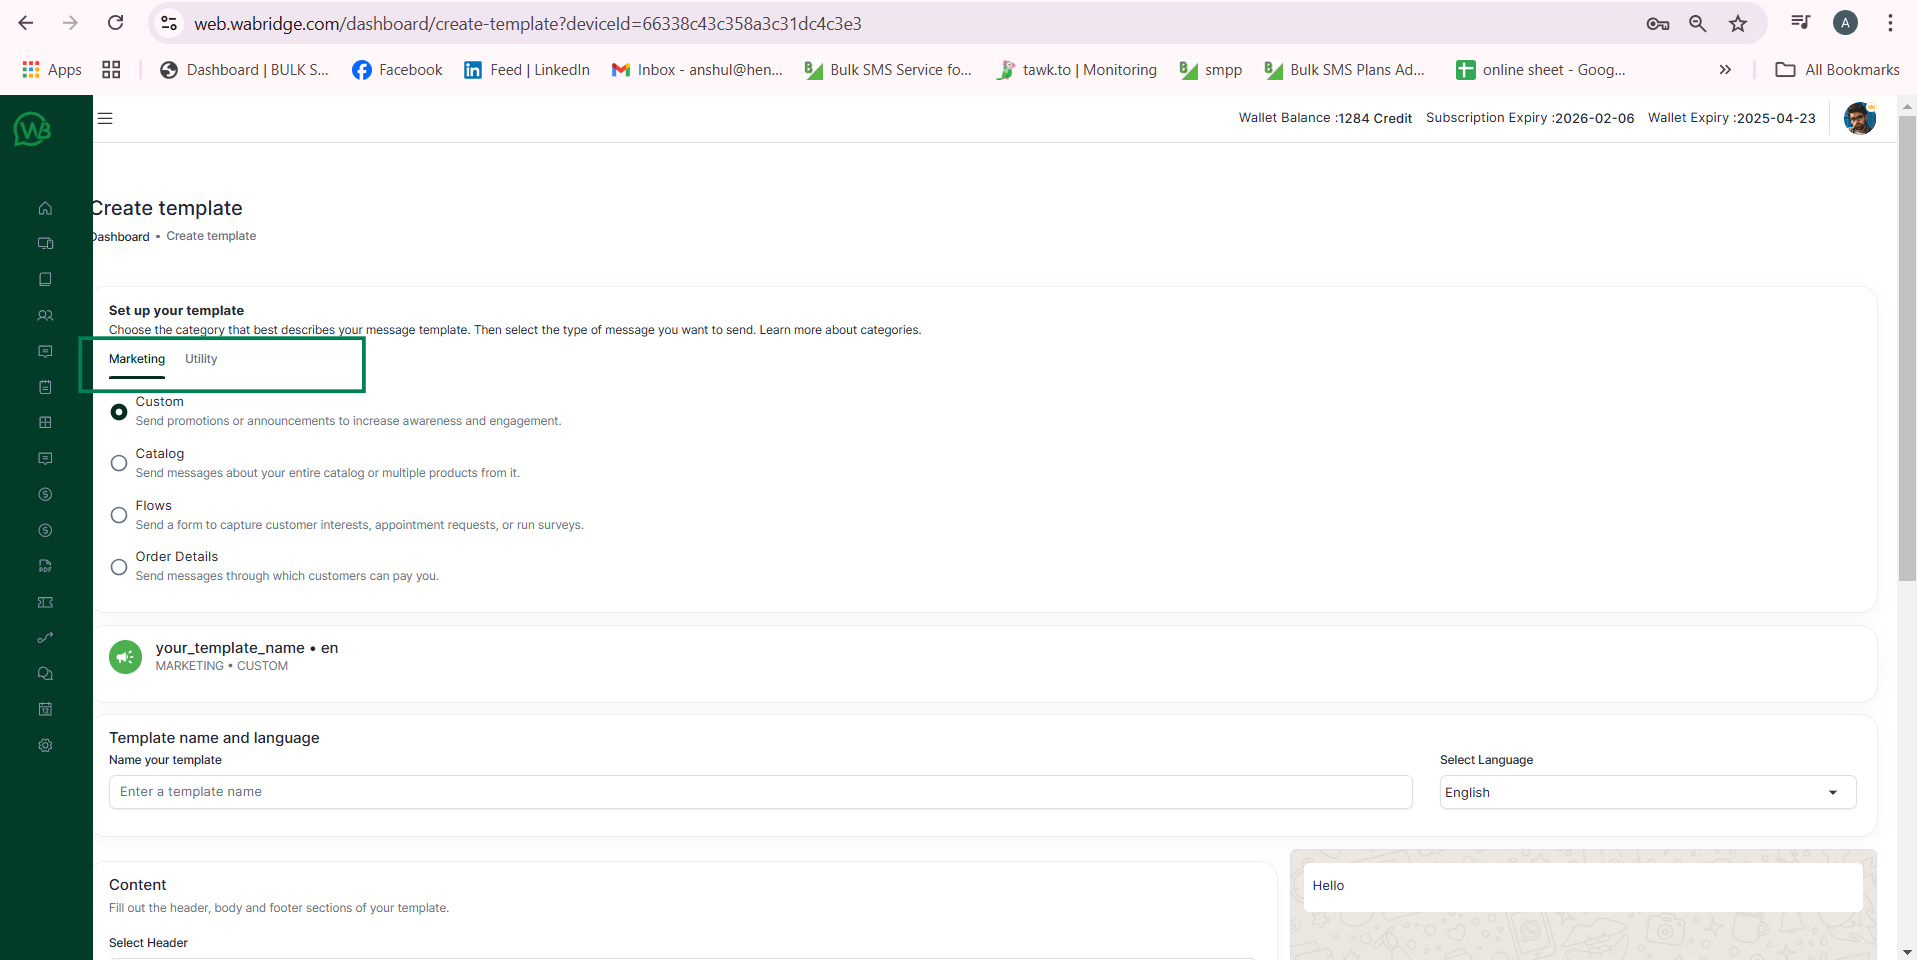Click the scrollbar up arrow
The width and height of the screenshot is (1917, 960).
[1907, 104]
